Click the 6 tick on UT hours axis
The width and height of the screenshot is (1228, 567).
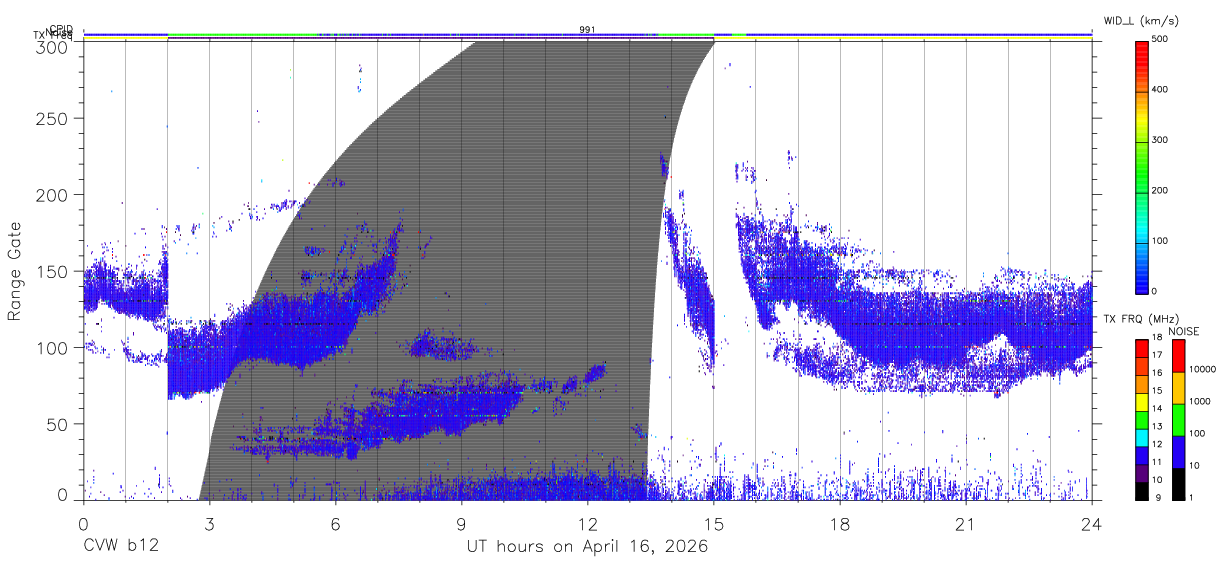click(335, 524)
